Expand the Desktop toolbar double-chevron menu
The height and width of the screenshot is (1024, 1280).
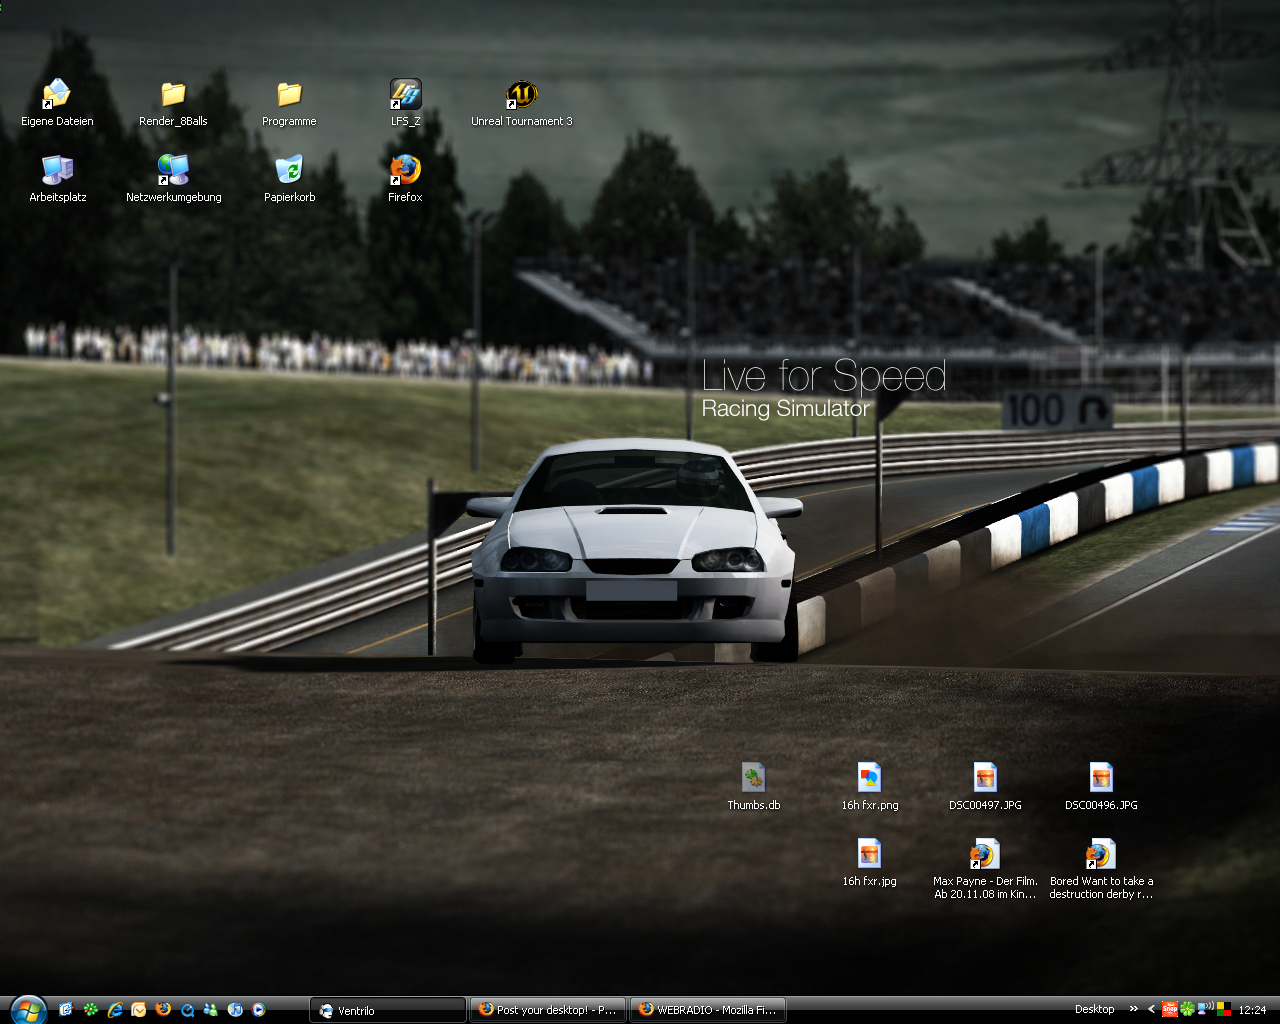click(1133, 1010)
